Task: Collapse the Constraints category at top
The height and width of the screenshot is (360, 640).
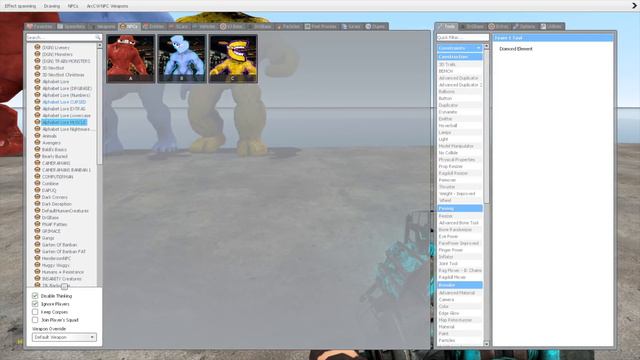Action: 460,48
